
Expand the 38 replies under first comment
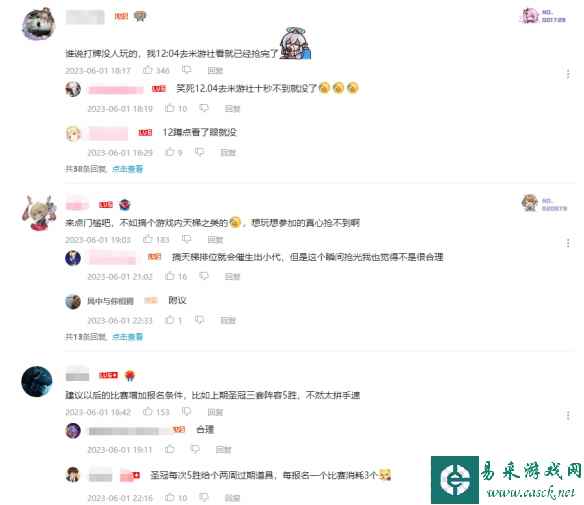tap(127, 169)
